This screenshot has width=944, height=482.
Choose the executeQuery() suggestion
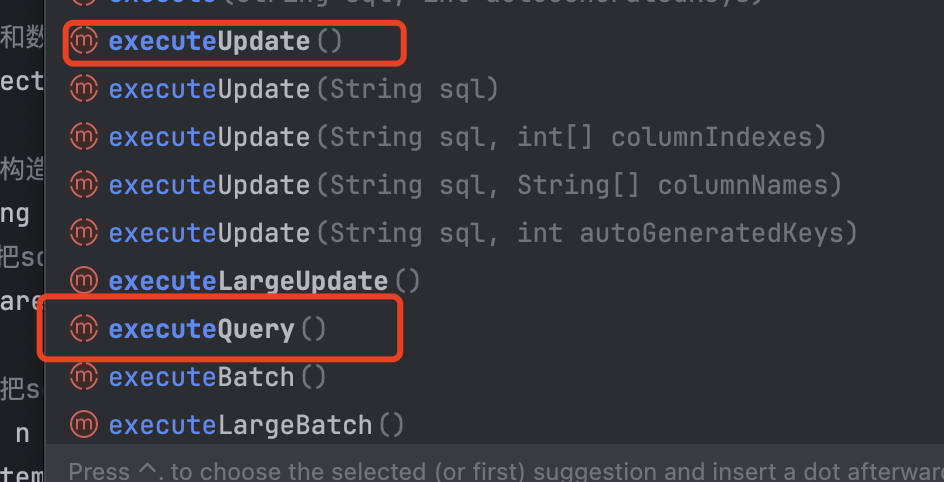click(x=494, y=329)
